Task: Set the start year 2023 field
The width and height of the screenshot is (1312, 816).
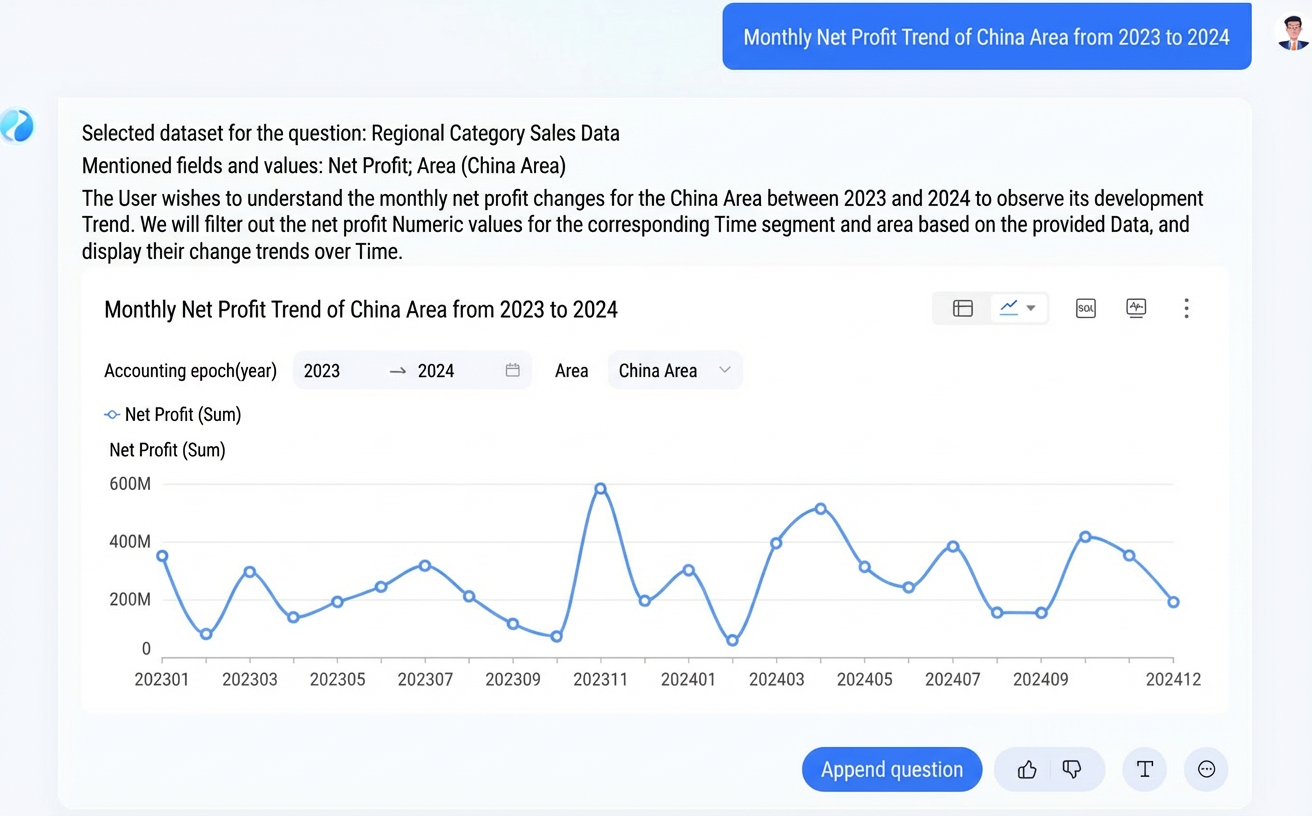Action: (322, 371)
